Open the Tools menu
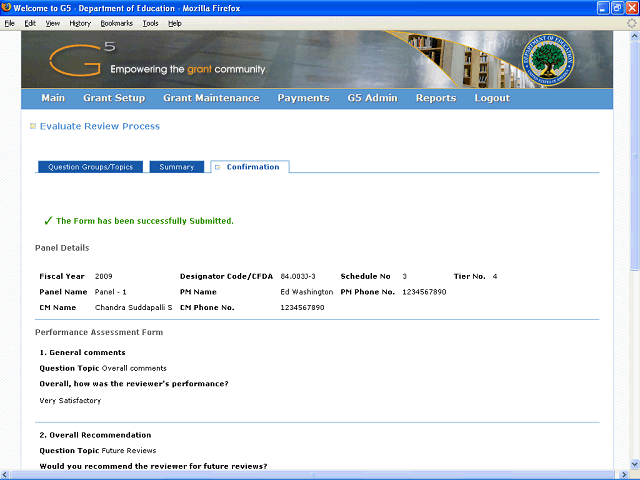 pyautogui.click(x=150, y=23)
